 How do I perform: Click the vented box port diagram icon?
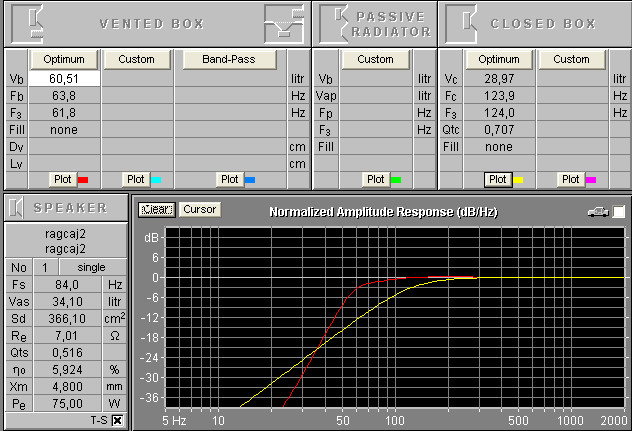[284, 24]
